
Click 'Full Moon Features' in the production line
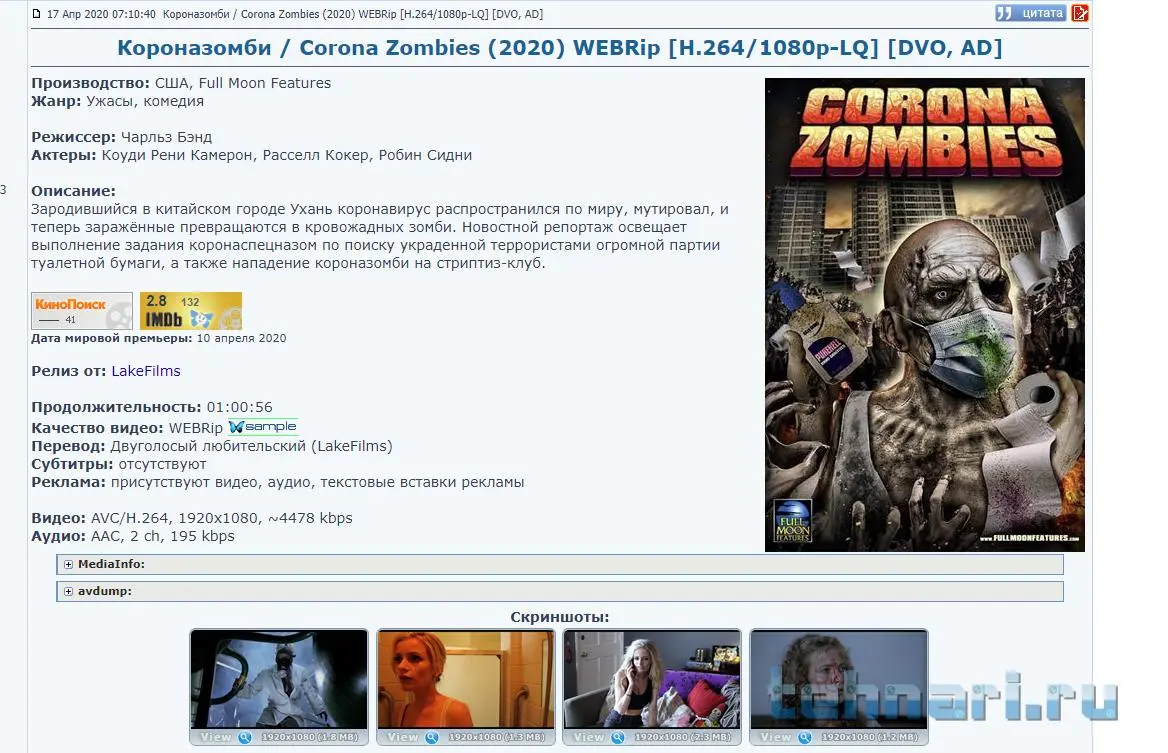[264, 83]
